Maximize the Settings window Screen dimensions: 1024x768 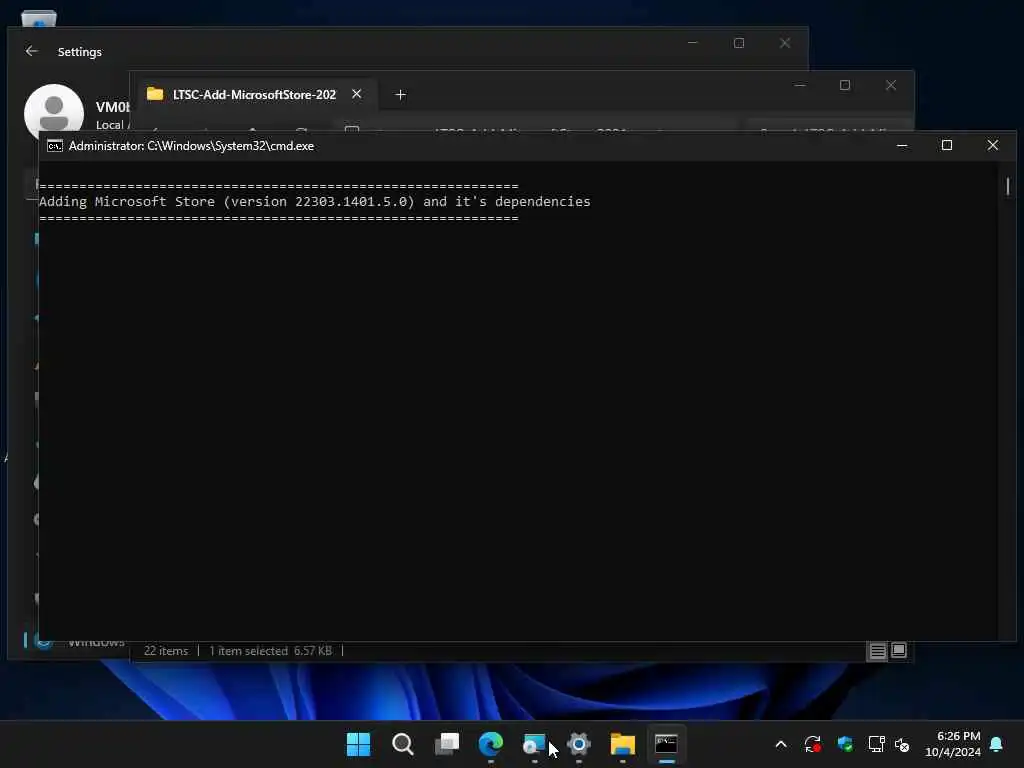point(739,43)
